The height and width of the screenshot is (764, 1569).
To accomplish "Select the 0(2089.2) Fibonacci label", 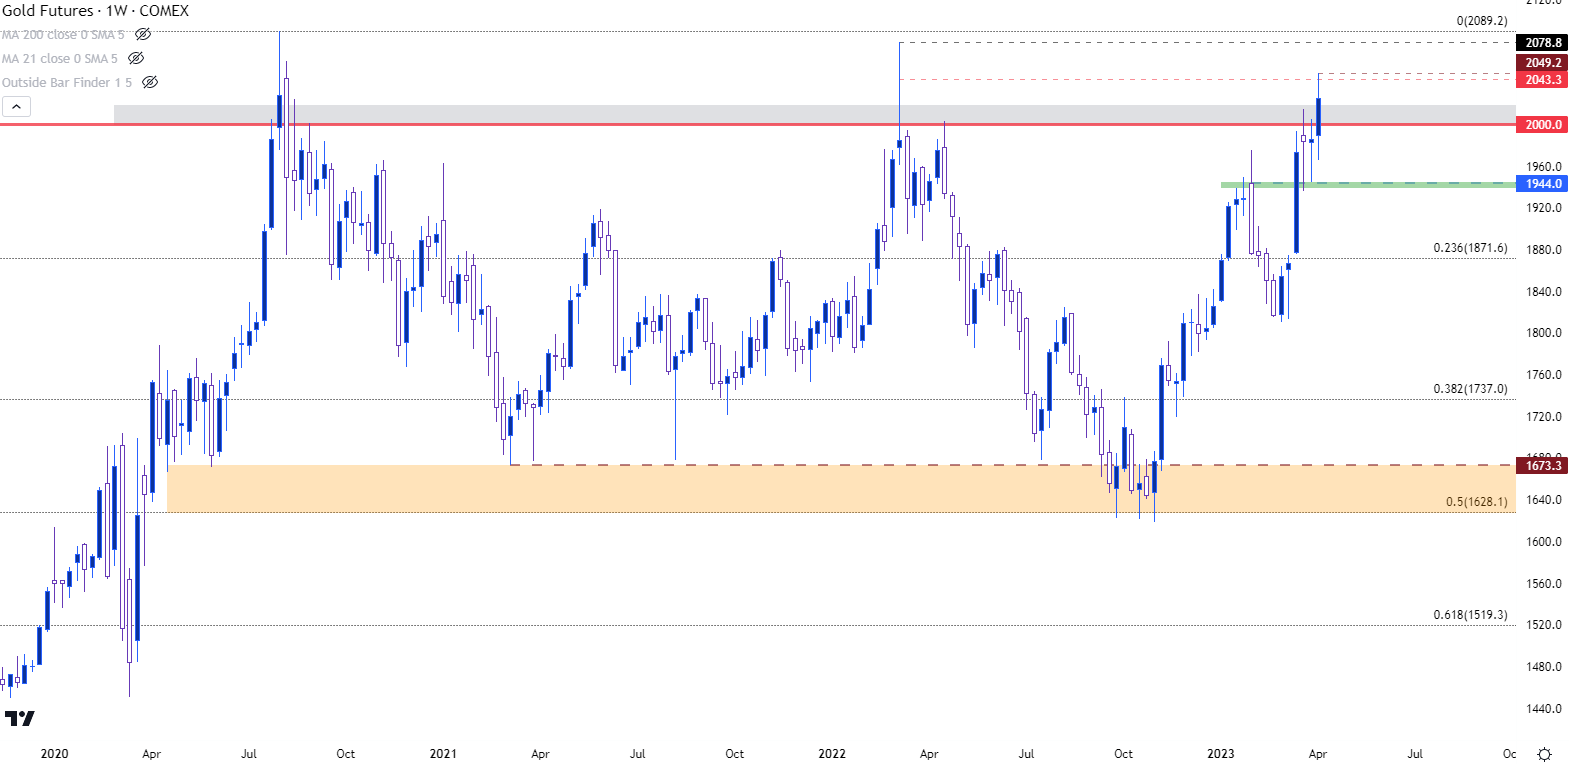I will click(1482, 20).
